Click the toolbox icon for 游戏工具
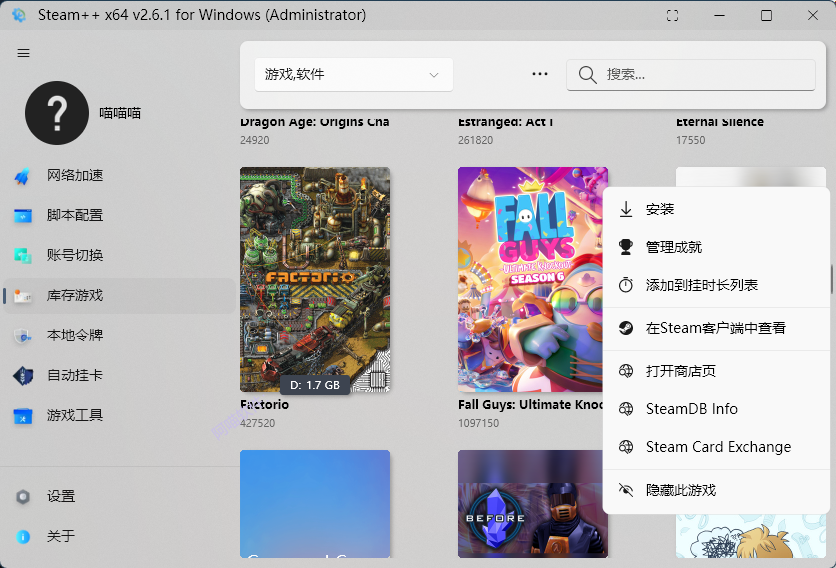The width and height of the screenshot is (836, 568). tap(22, 415)
